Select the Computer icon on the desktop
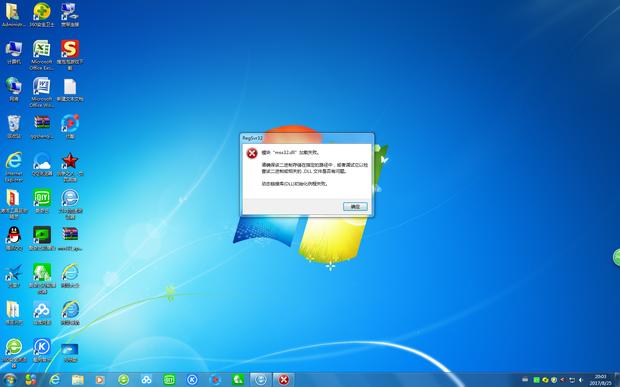The height and width of the screenshot is (387, 620). (14, 52)
